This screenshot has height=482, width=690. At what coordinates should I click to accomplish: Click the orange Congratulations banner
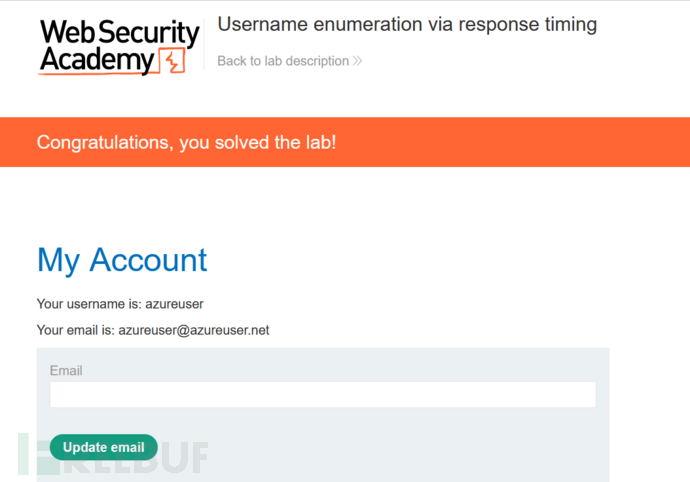(x=500, y=142)
